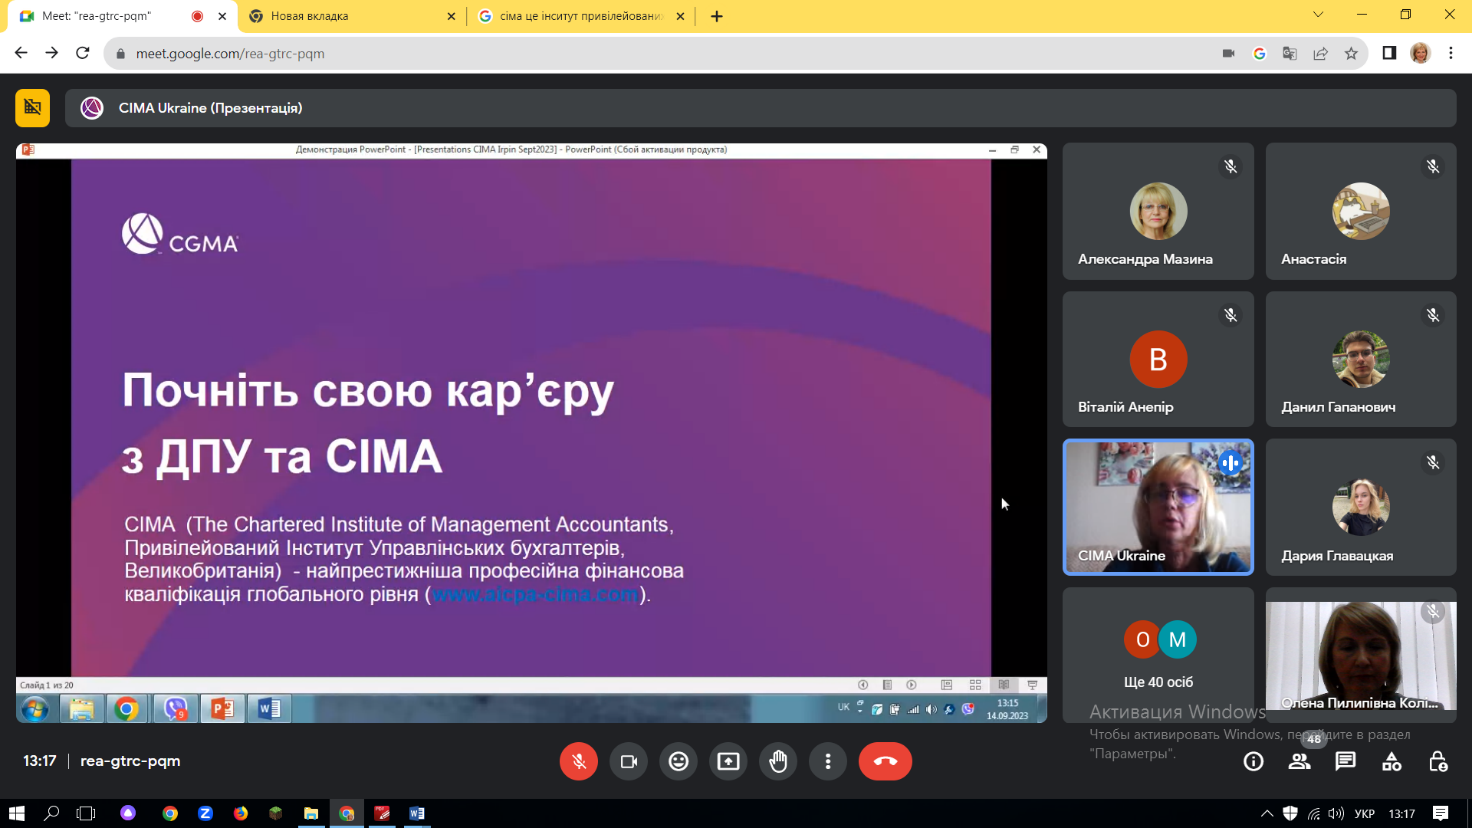Viewport: 1472px width, 828px height.
Task: Select the CIMA Ukraine speaker video tile
Action: [x=1158, y=507]
